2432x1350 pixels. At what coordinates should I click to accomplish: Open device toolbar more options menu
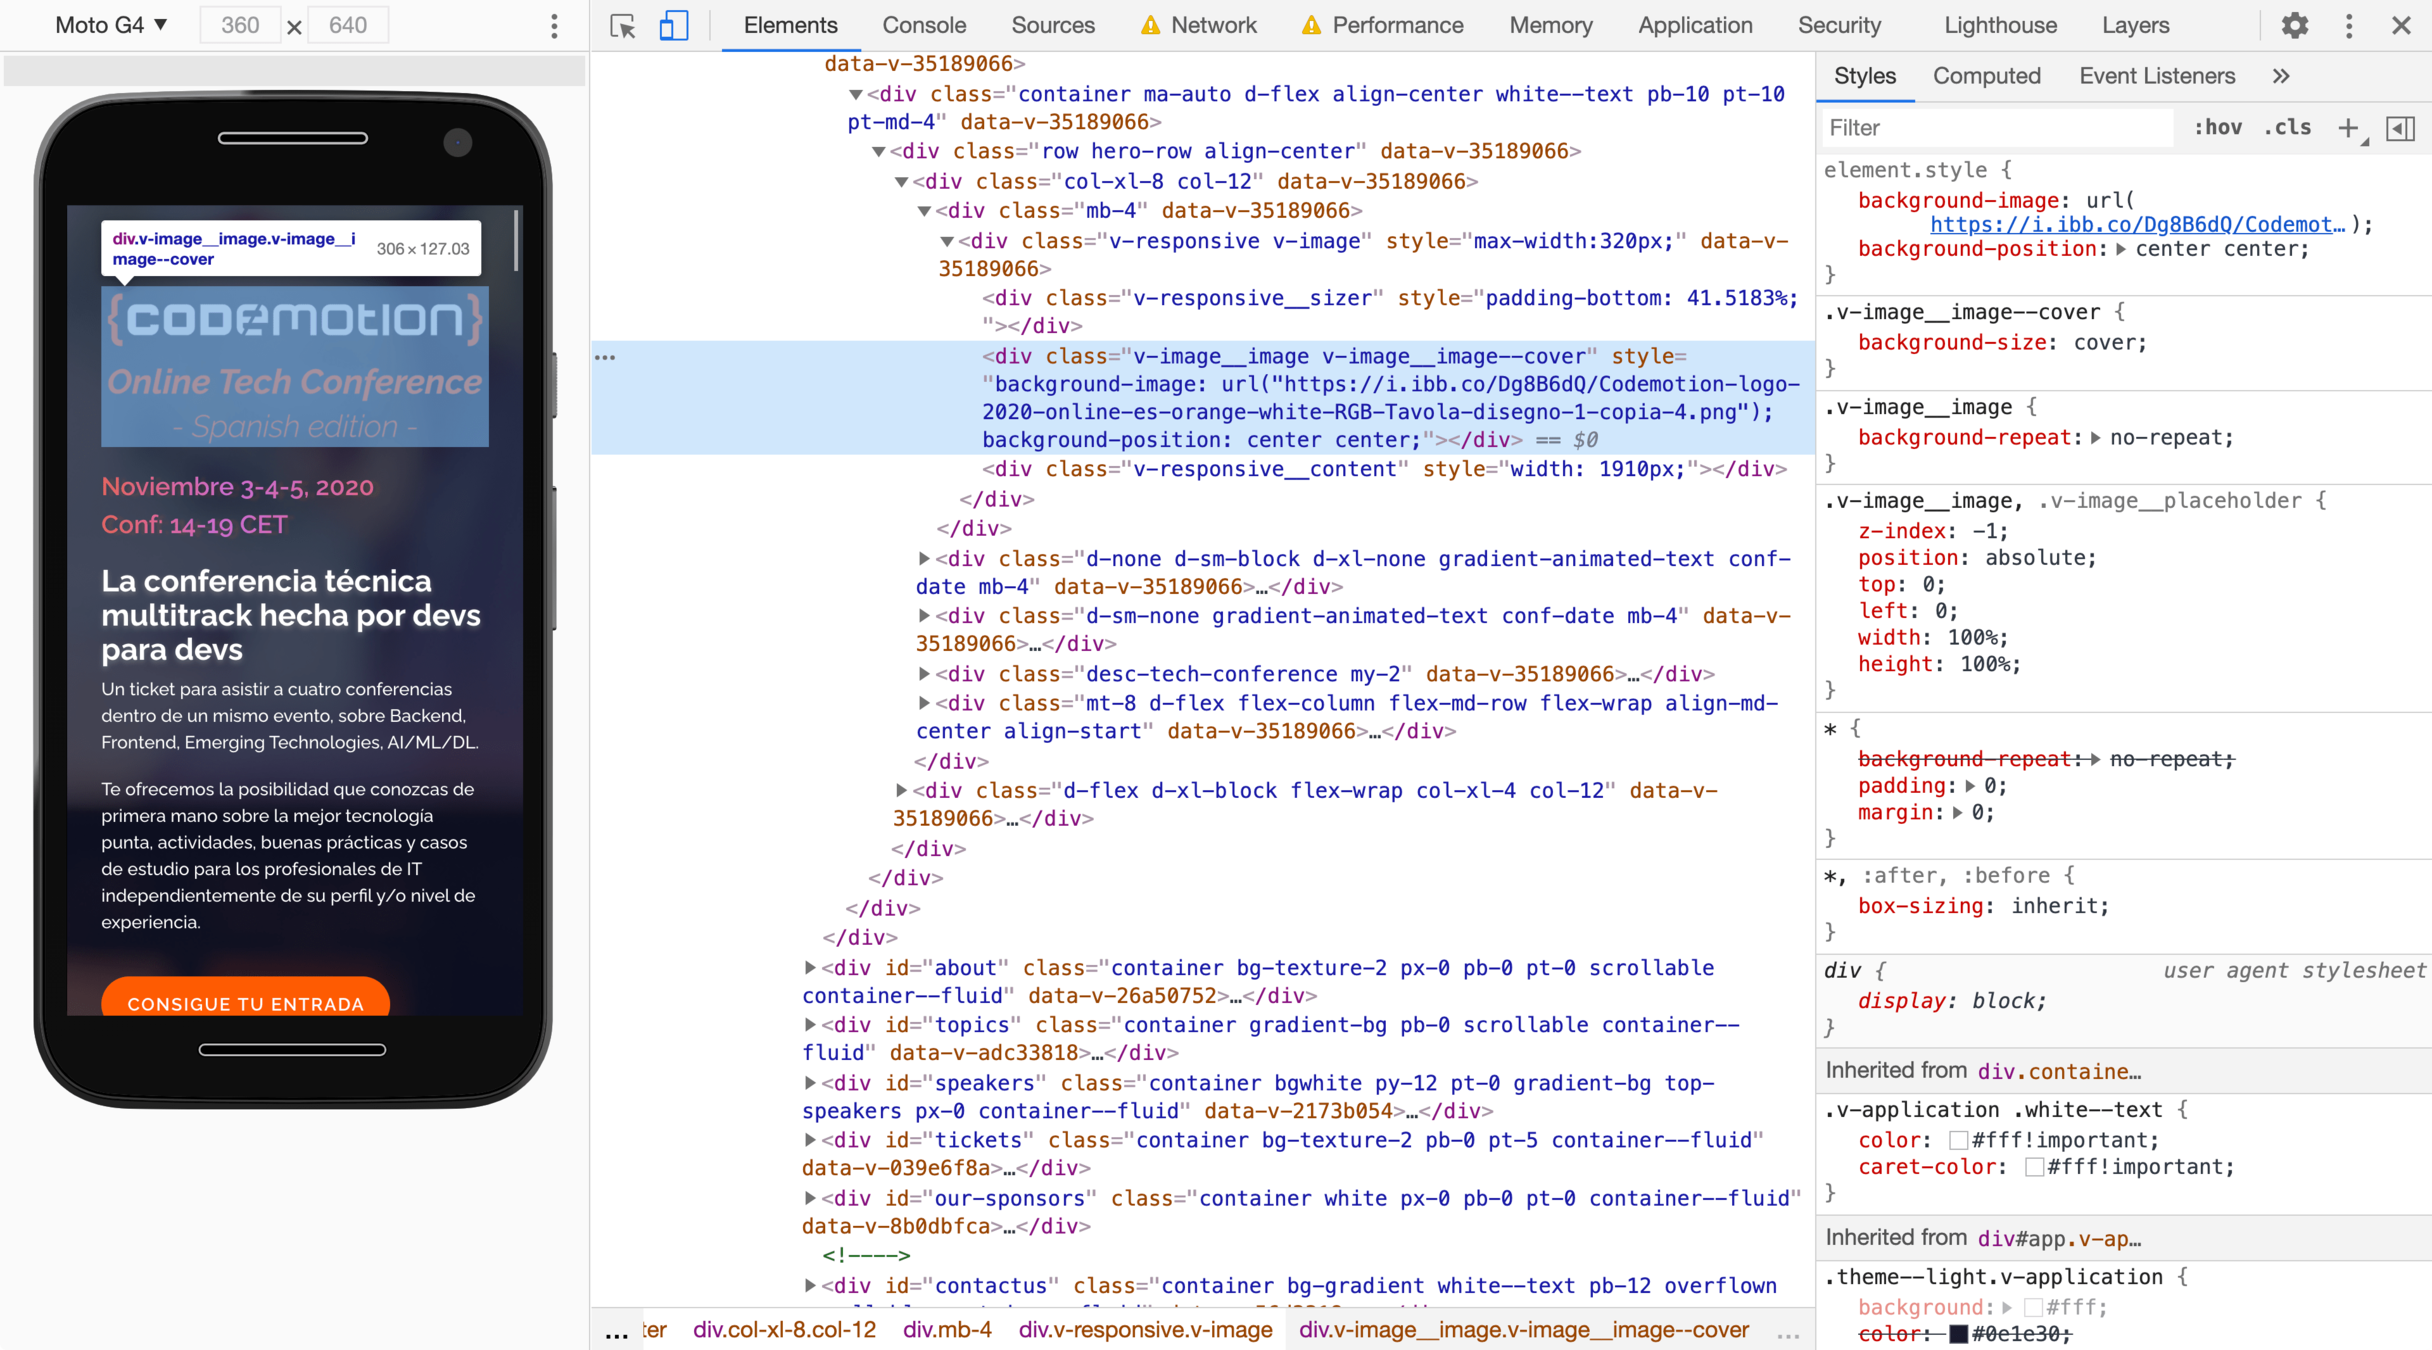tap(554, 26)
